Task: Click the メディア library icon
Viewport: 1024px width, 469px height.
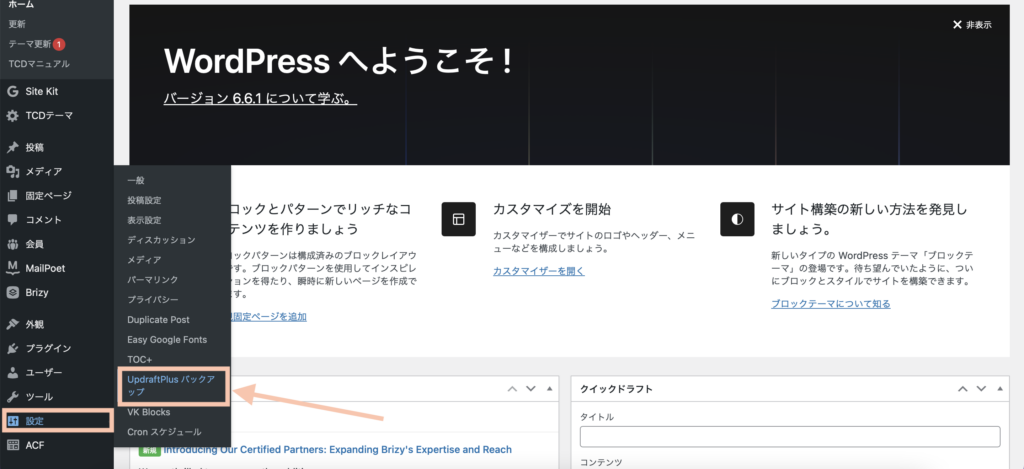Action: 12,172
